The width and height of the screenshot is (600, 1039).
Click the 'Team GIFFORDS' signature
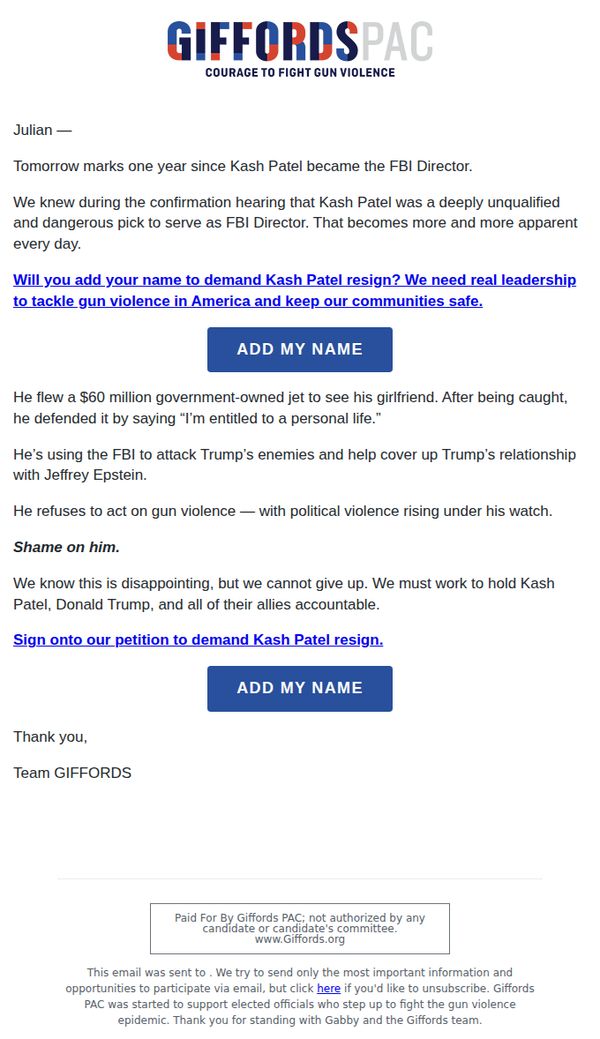(x=72, y=773)
